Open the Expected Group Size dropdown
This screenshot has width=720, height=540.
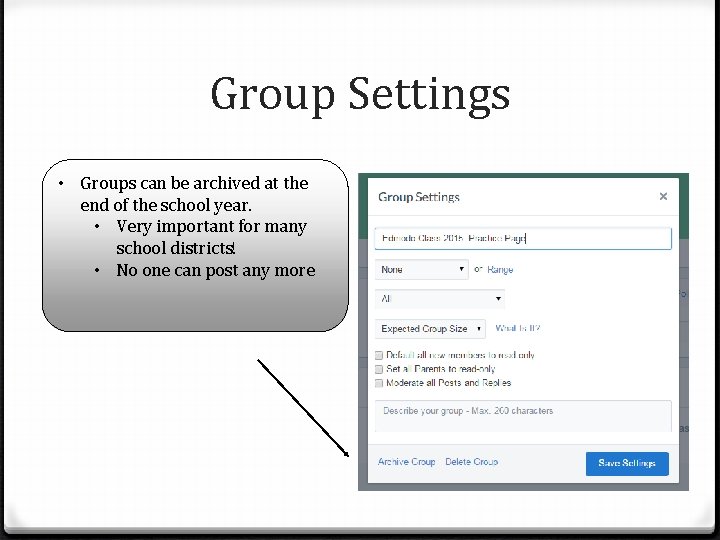[430, 329]
